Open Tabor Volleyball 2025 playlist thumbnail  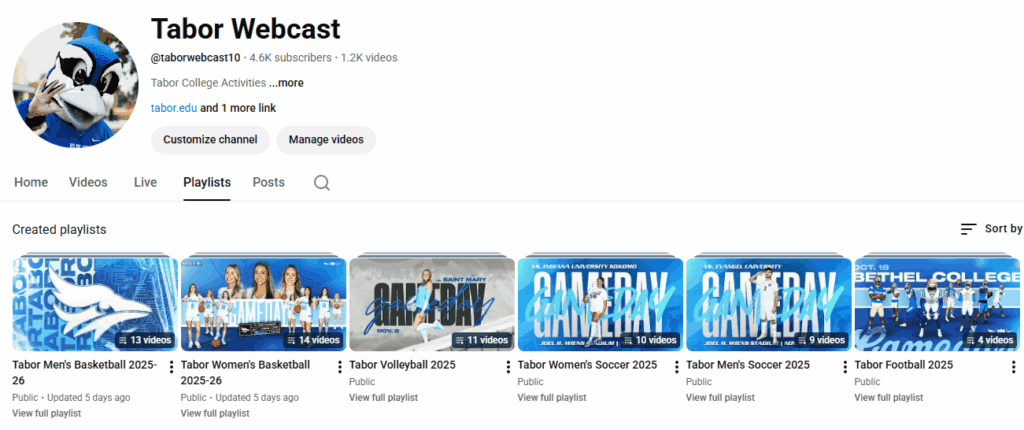[x=432, y=305]
